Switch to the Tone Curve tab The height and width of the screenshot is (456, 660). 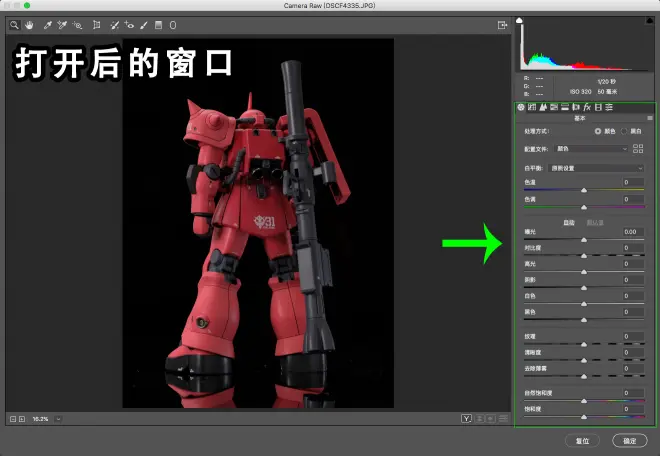[x=532, y=107]
